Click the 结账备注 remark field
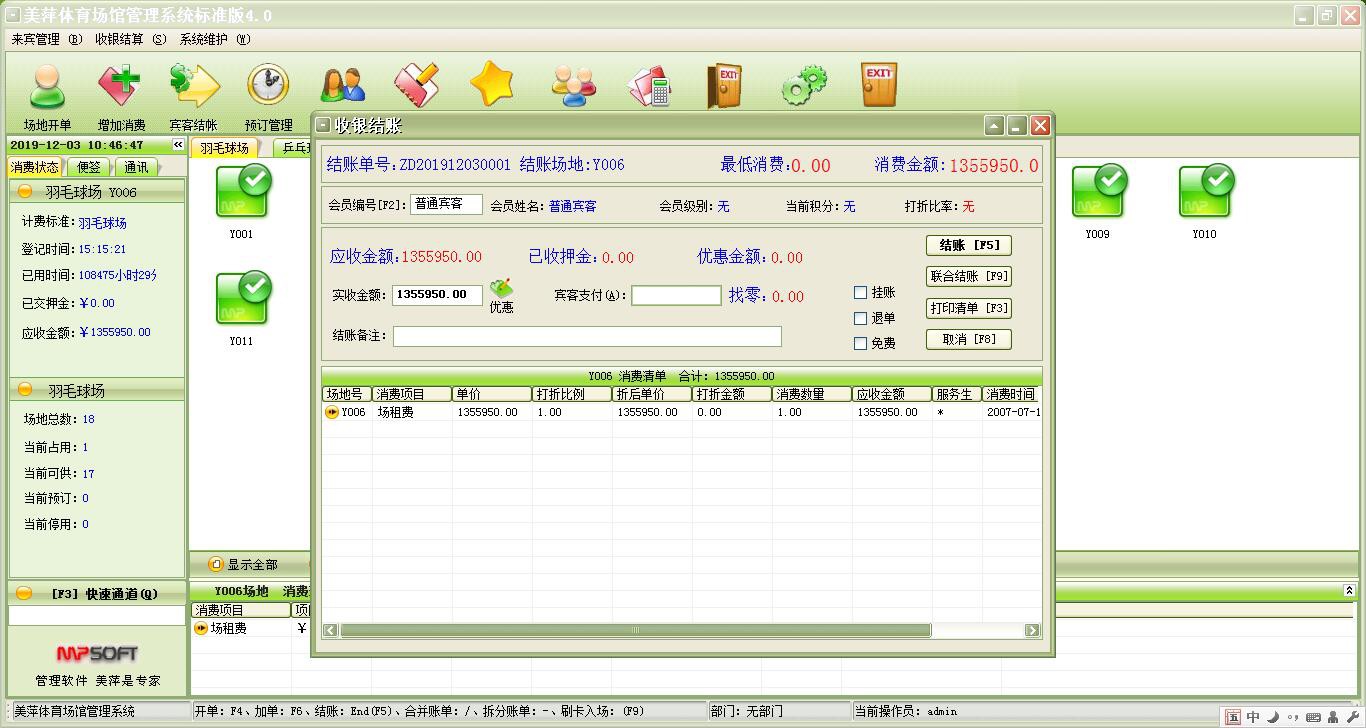This screenshot has width=1366, height=728. 587,336
